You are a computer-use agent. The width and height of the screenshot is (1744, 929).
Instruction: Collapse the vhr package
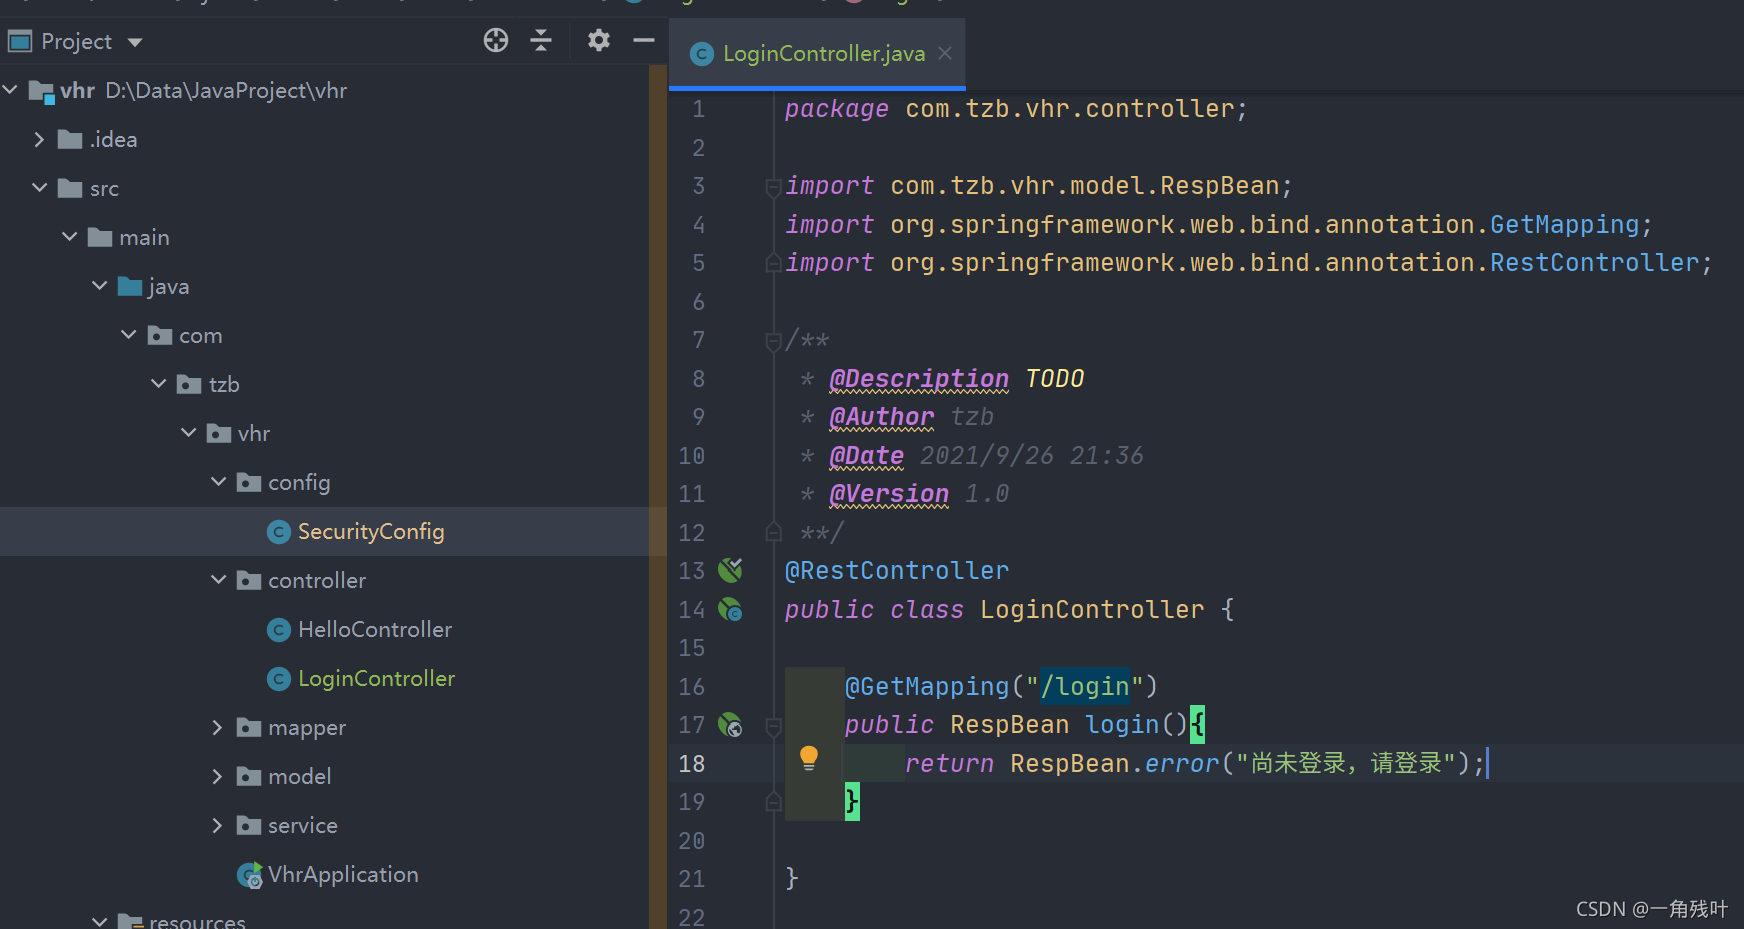pos(188,433)
